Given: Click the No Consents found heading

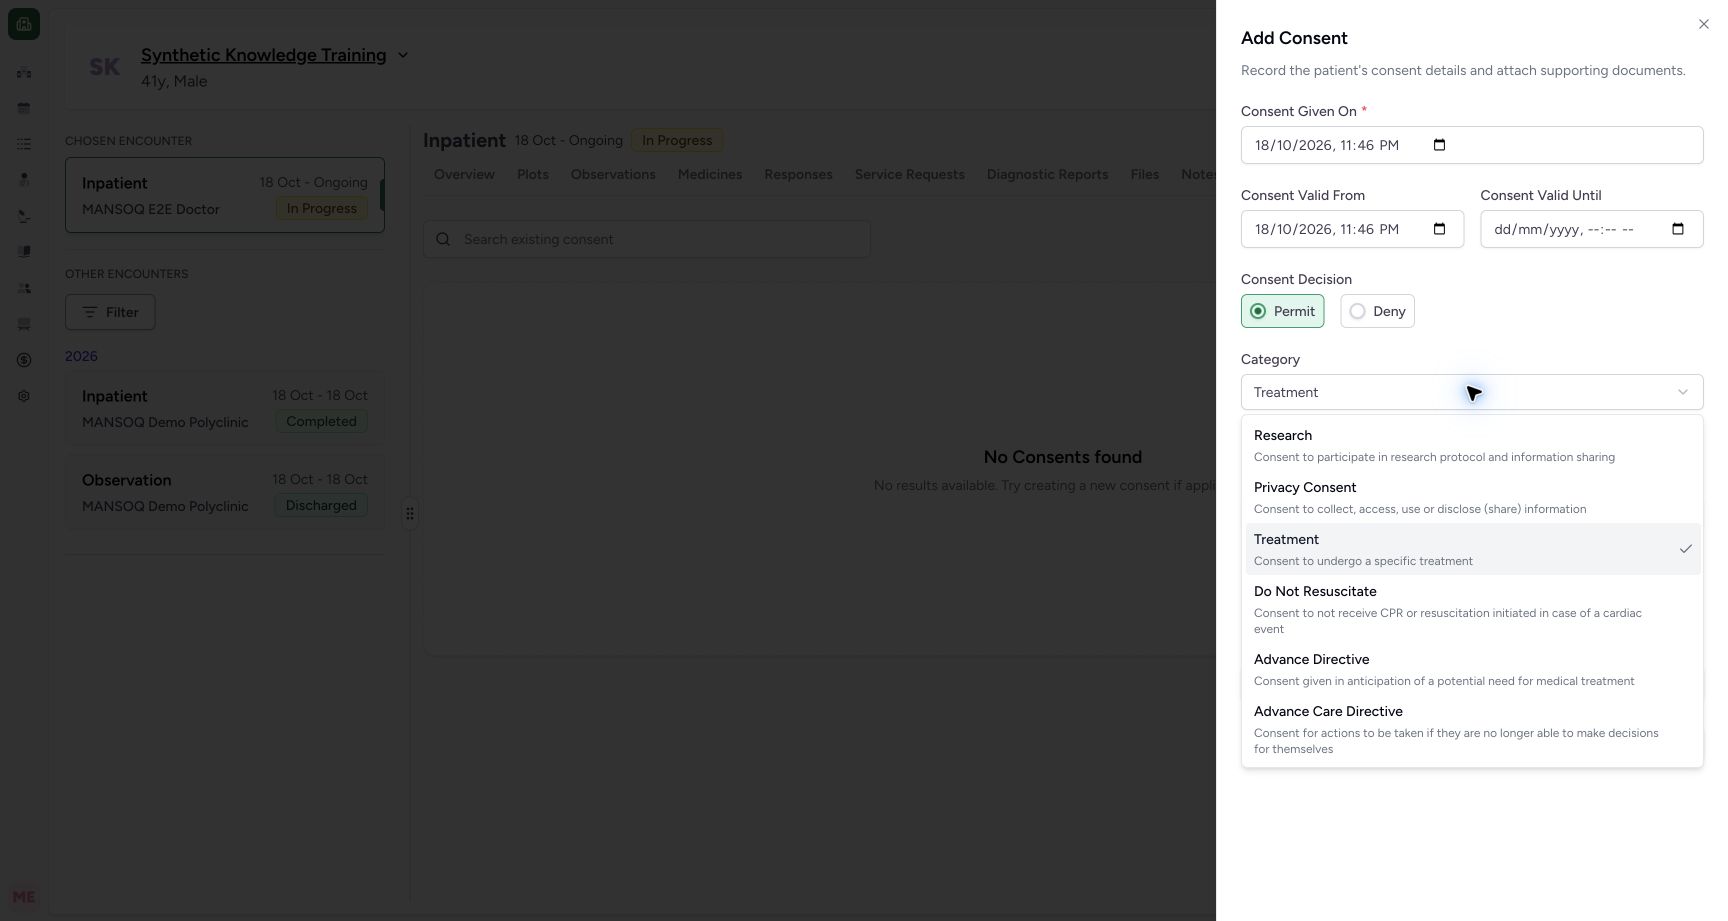Looking at the screenshot, I should (x=1062, y=457).
